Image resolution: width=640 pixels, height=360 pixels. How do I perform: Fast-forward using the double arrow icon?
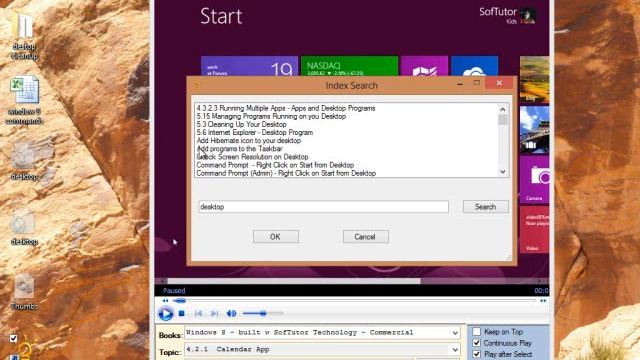click(543, 301)
